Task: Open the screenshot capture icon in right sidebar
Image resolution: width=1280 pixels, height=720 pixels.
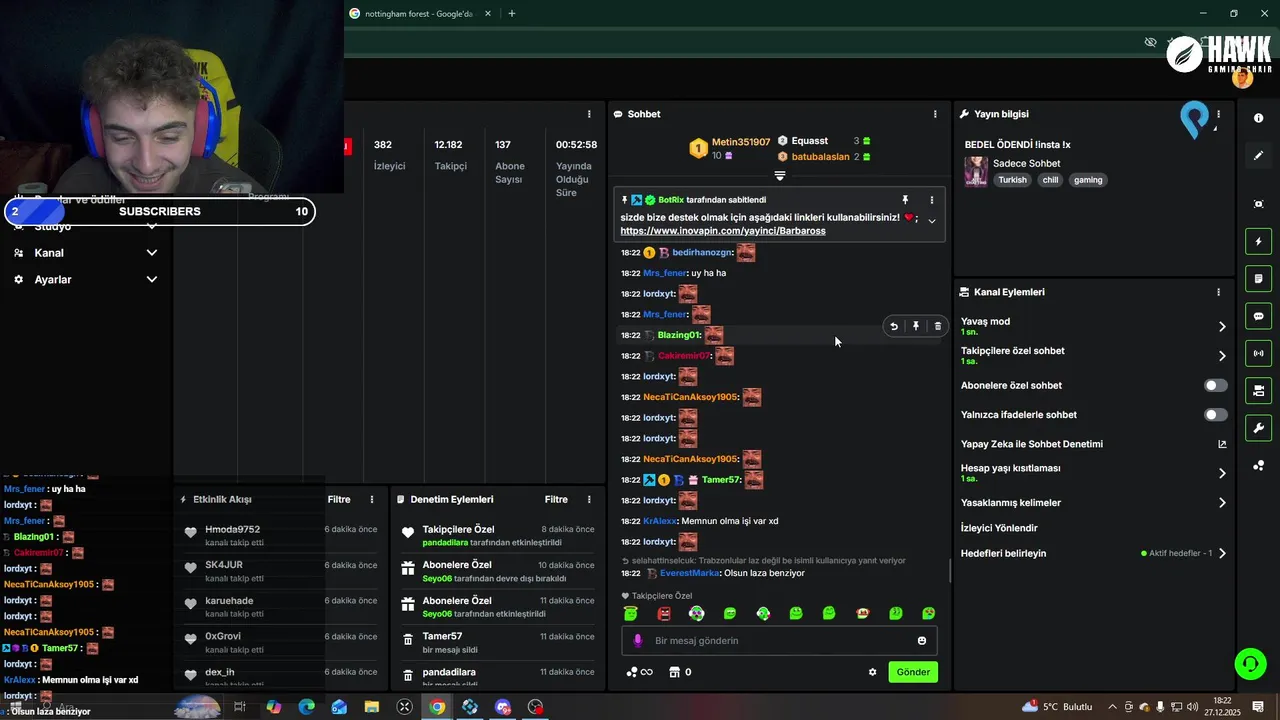Action: tap(1258, 204)
